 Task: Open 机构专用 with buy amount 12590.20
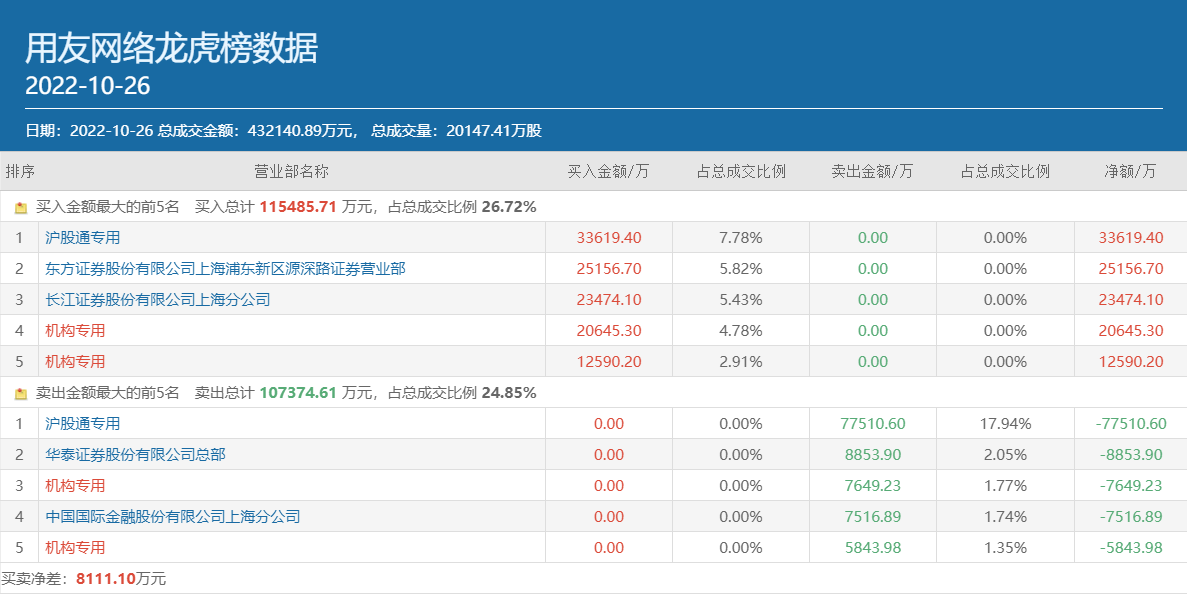75,362
